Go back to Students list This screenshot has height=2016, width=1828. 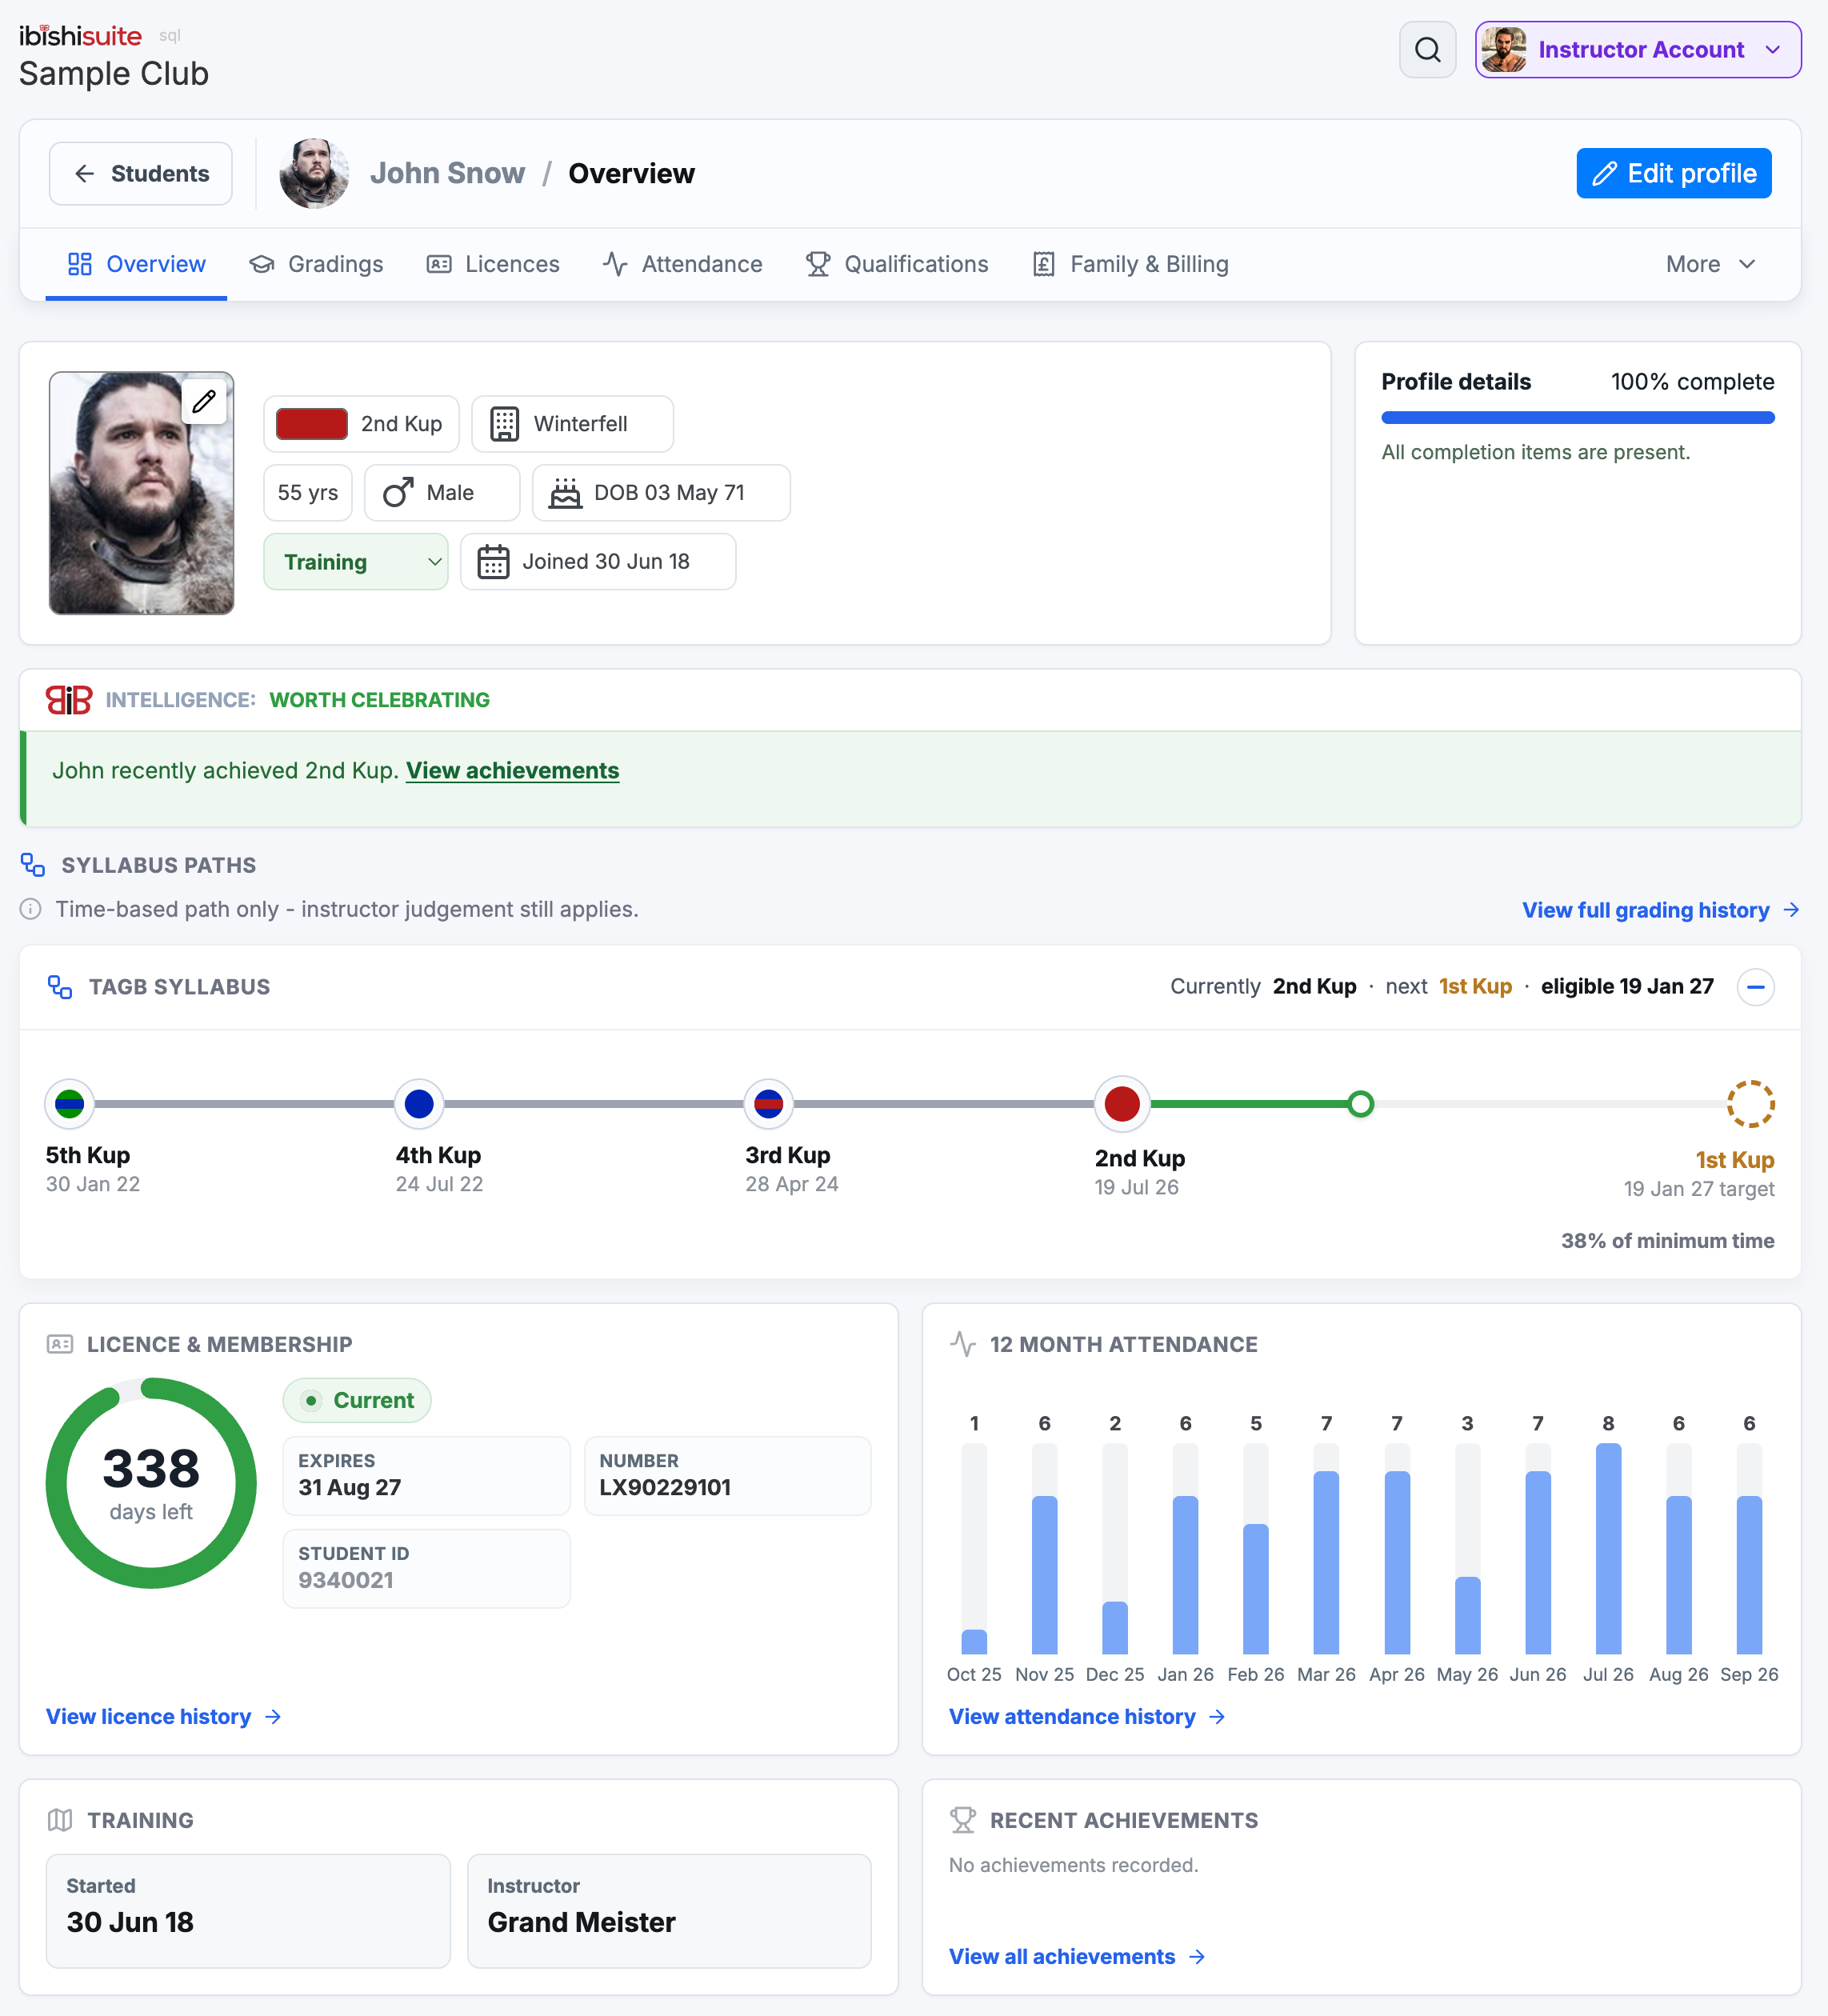141,173
